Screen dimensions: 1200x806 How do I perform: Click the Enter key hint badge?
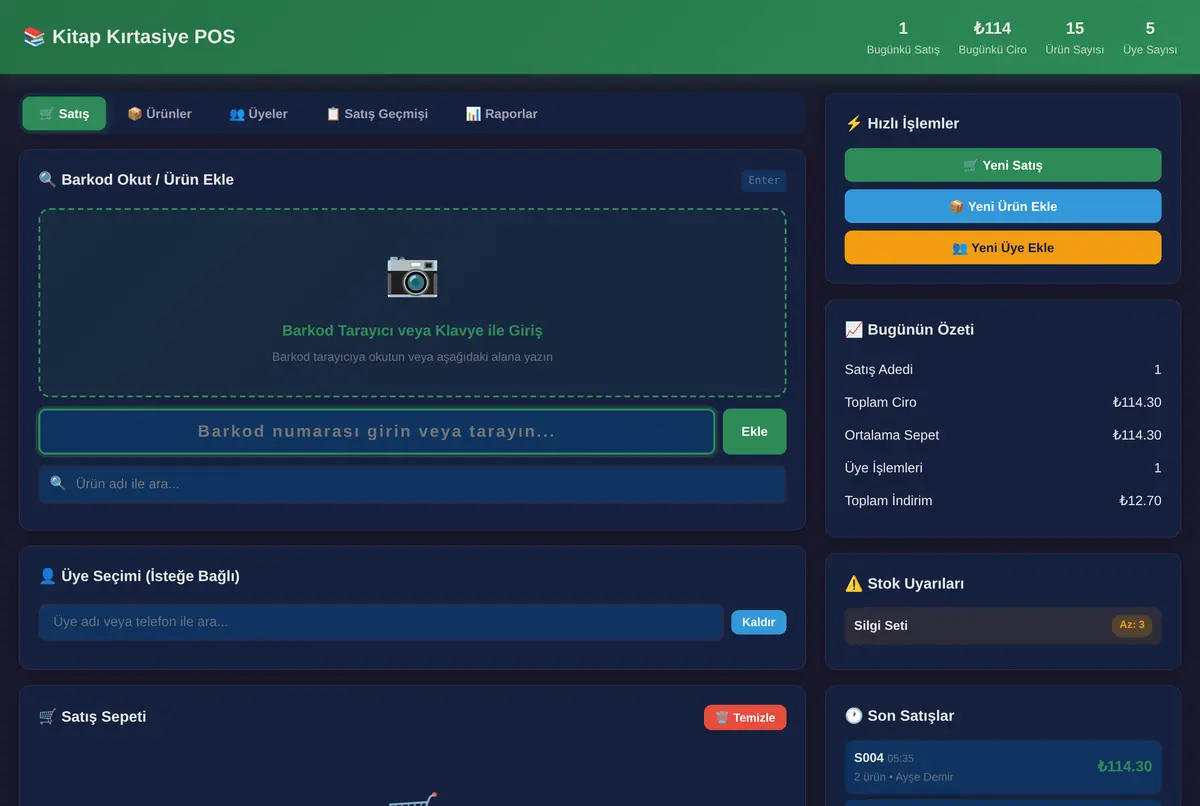[764, 181]
